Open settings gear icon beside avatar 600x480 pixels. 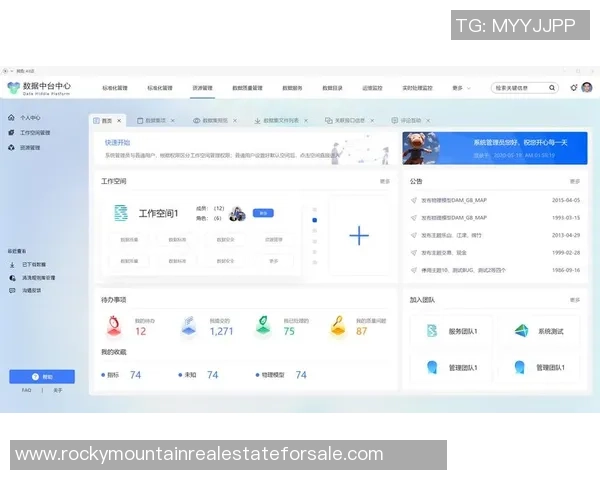(x=573, y=88)
